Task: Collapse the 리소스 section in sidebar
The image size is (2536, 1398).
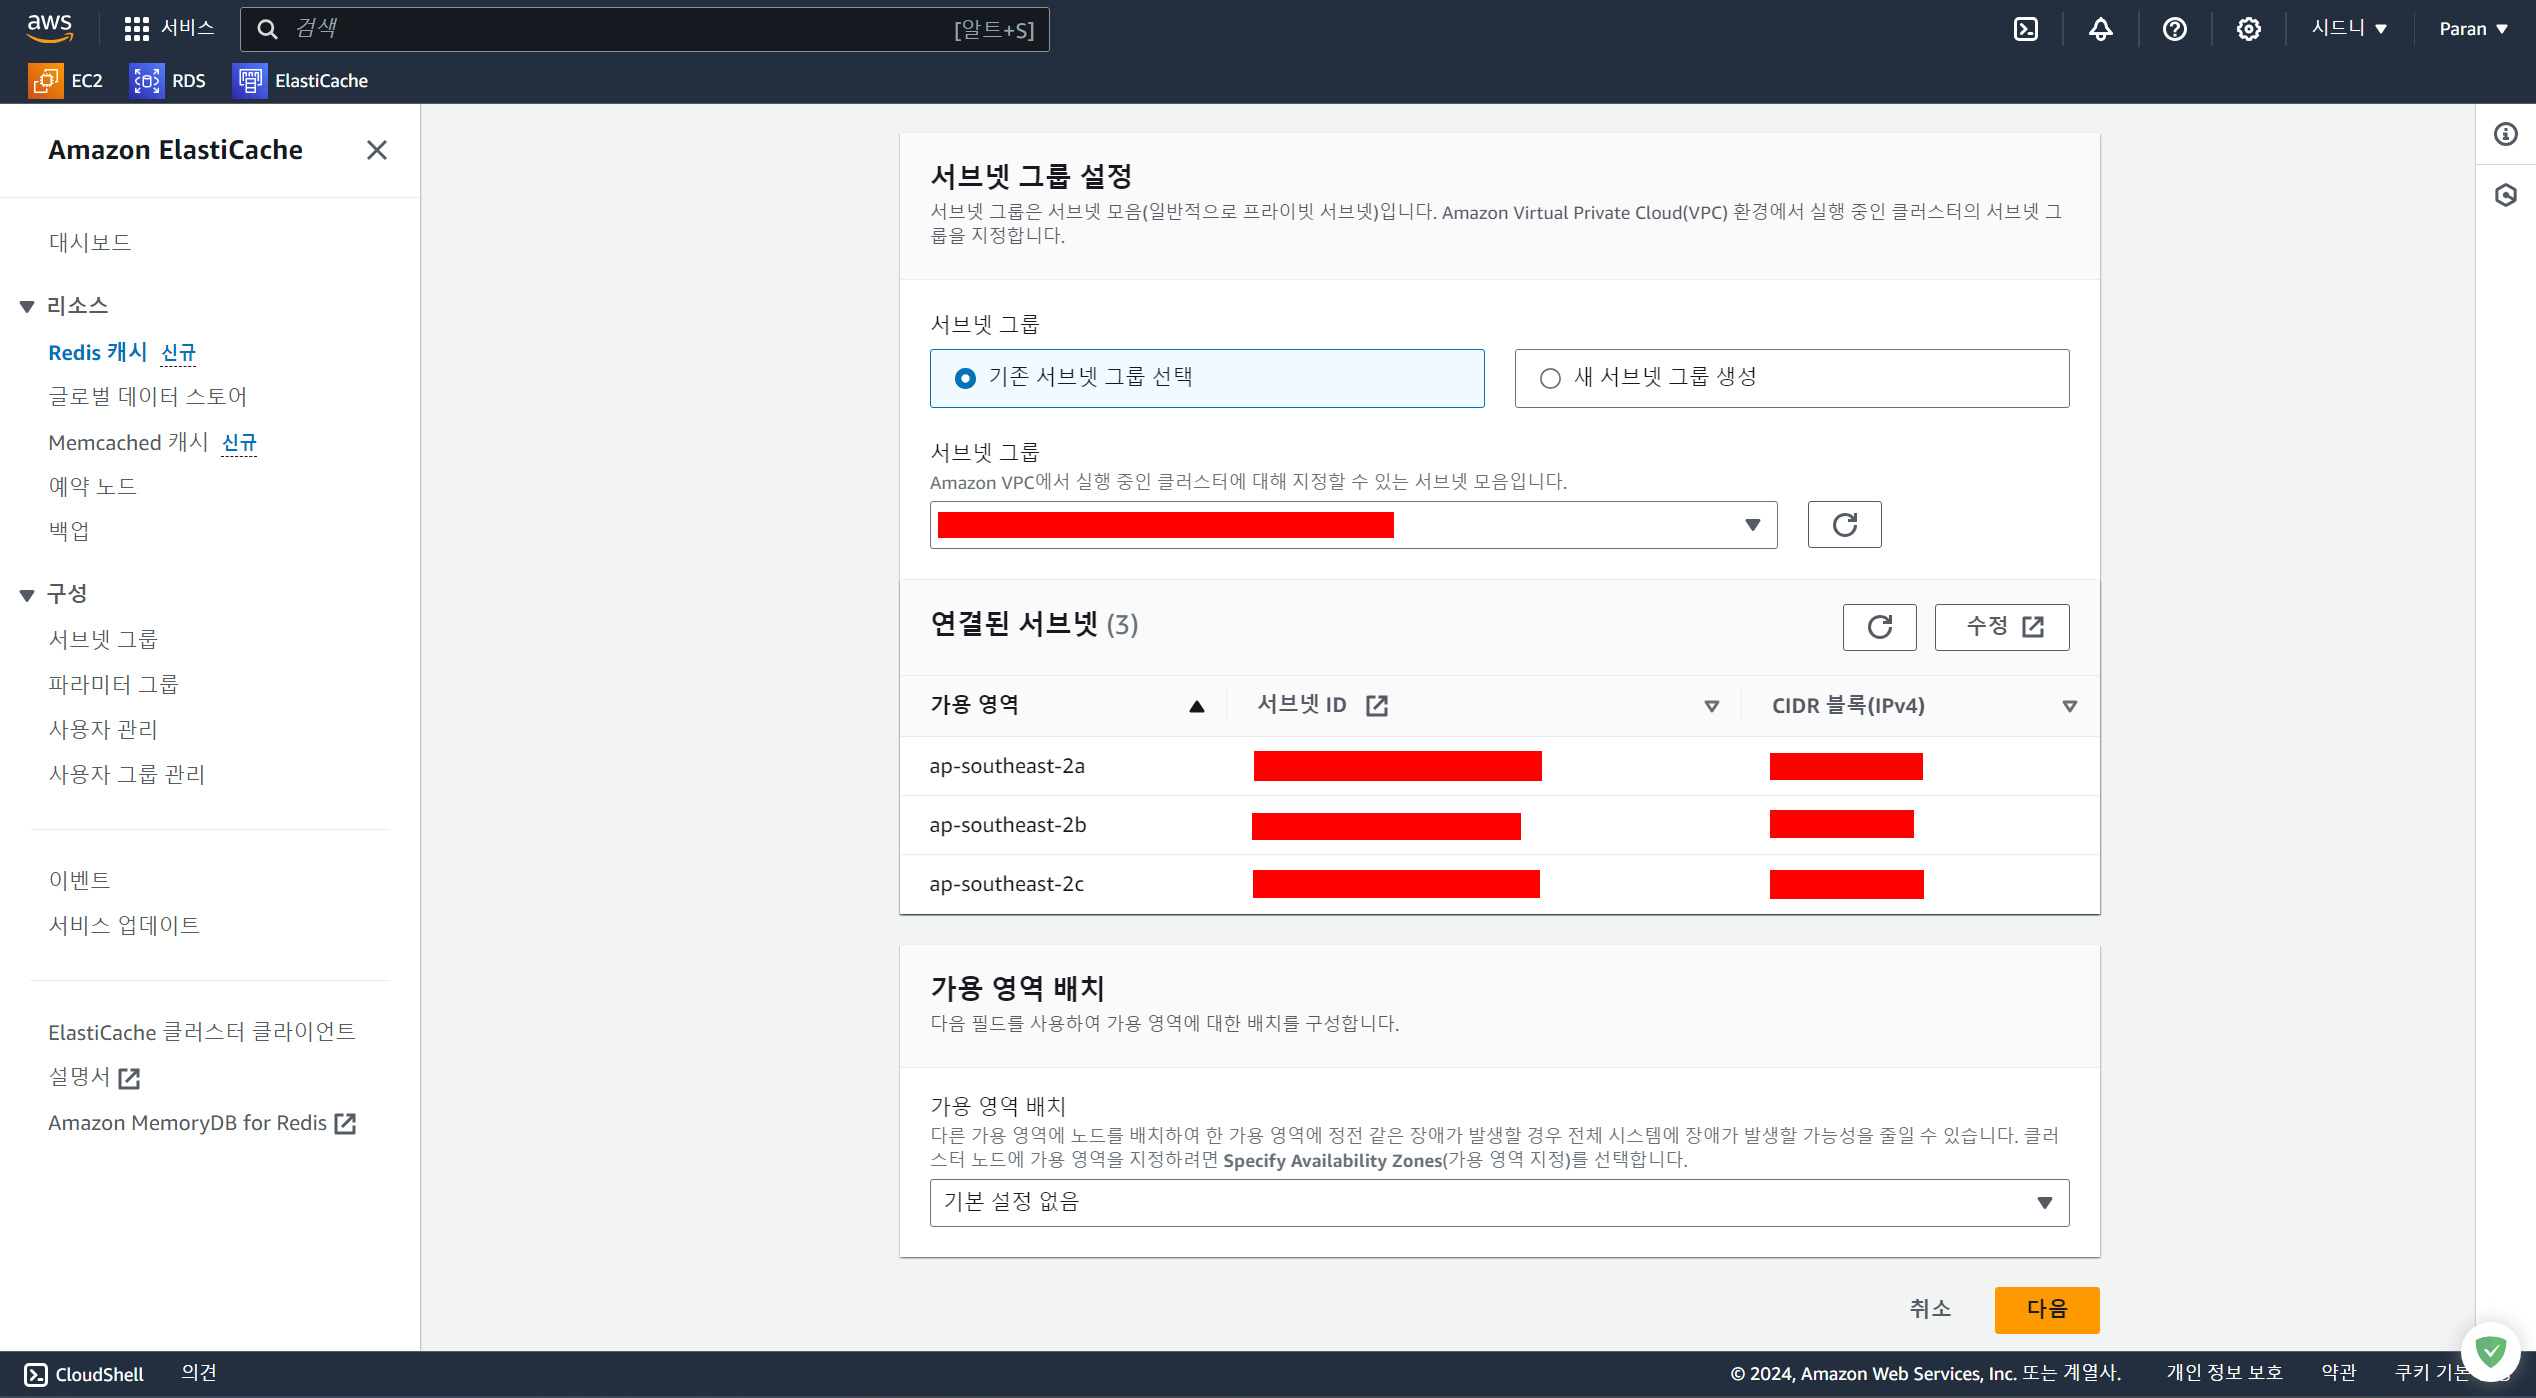Action: point(27,307)
